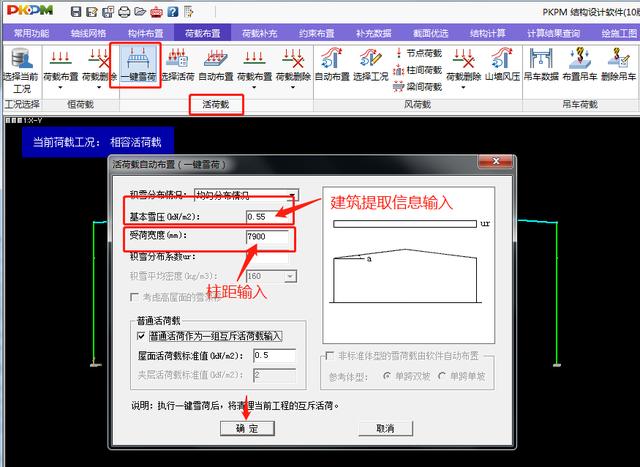640x467 pixels.
Task: Click the 夹层活荷载标准值 field
Action: click(x=274, y=375)
